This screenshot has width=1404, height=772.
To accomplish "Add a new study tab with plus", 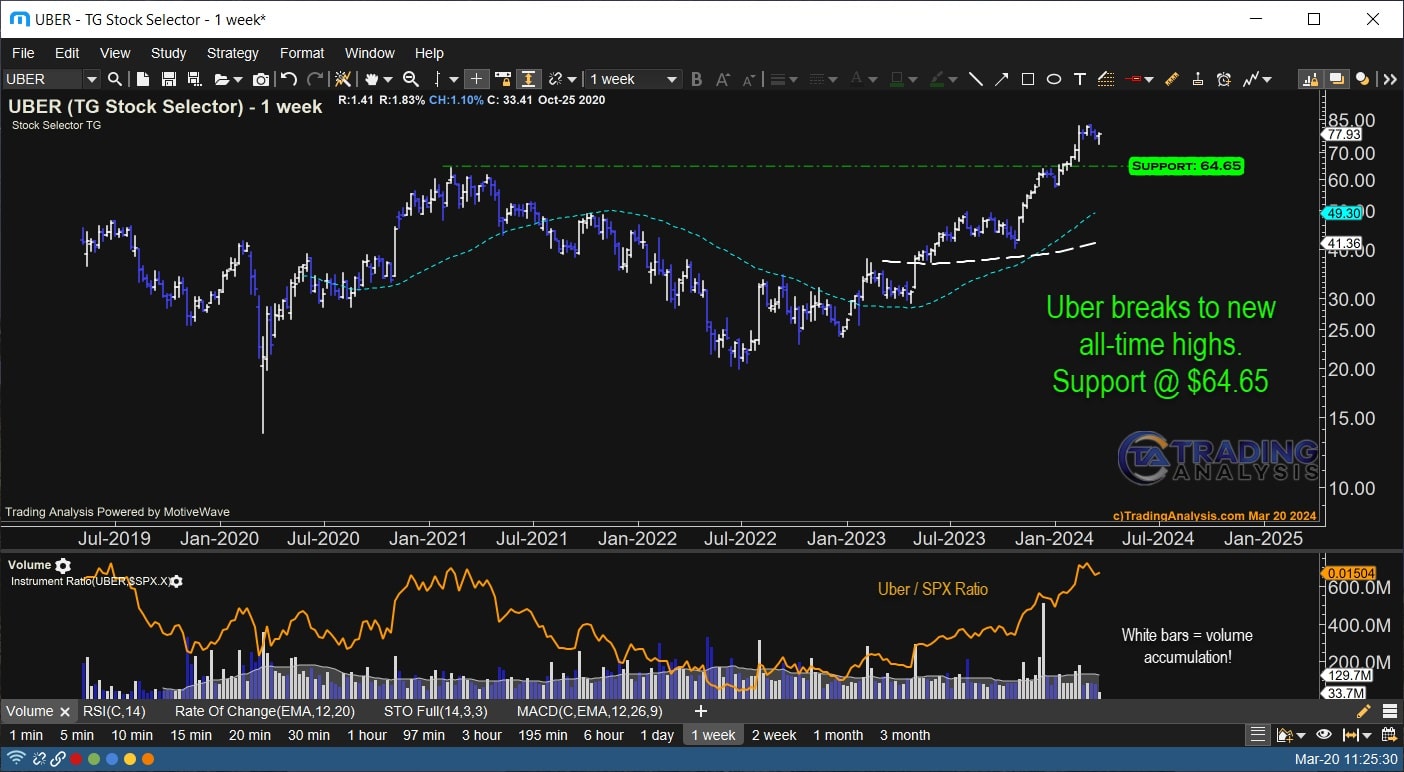I will pyautogui.click(x=701, y=711).
